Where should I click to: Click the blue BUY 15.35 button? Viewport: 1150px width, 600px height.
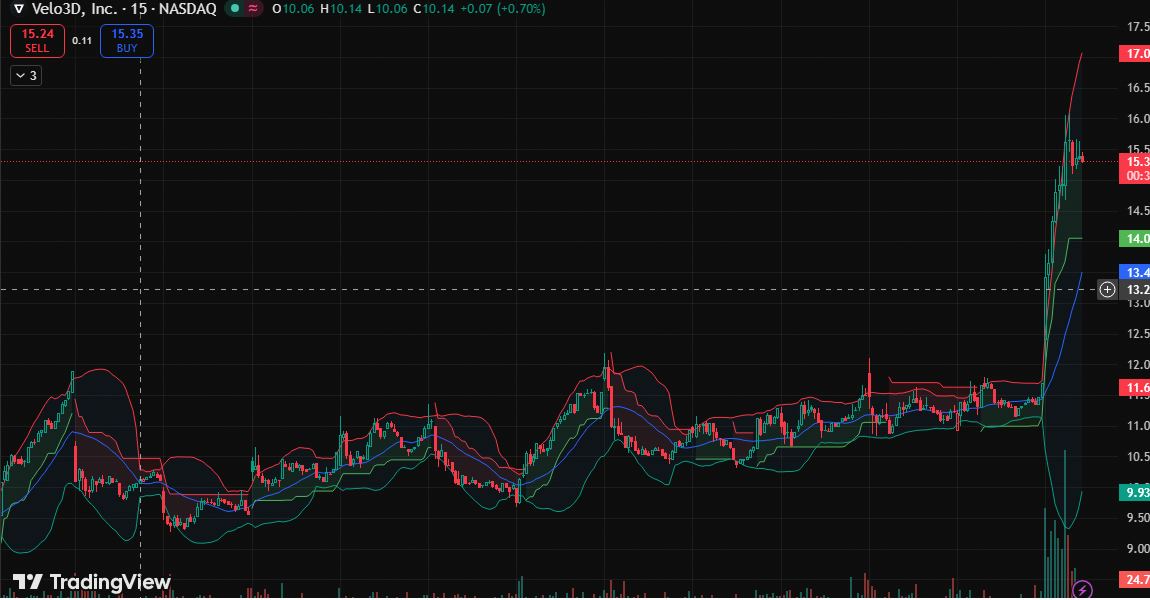[x=127, y=41]
